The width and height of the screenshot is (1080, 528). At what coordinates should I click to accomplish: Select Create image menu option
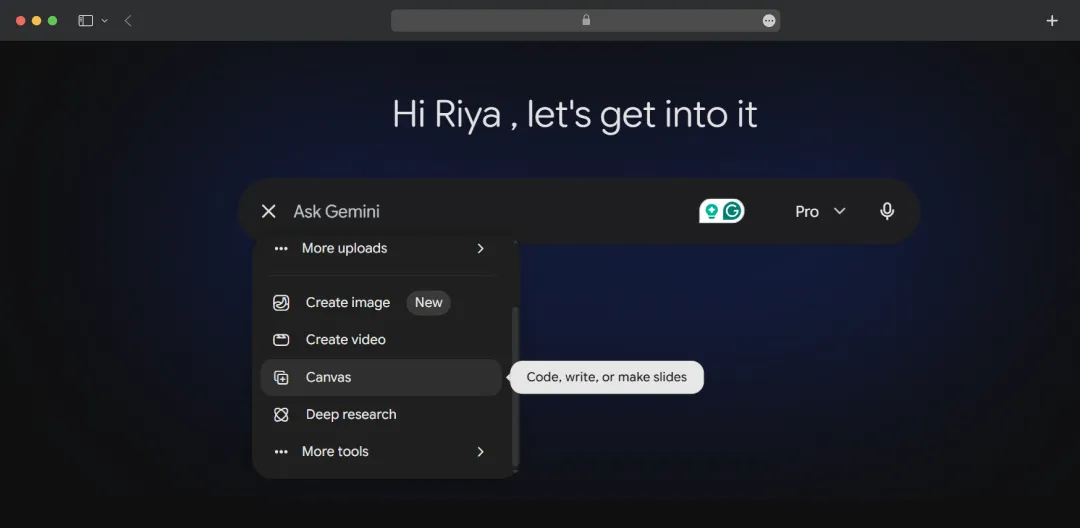click(381, 303)
